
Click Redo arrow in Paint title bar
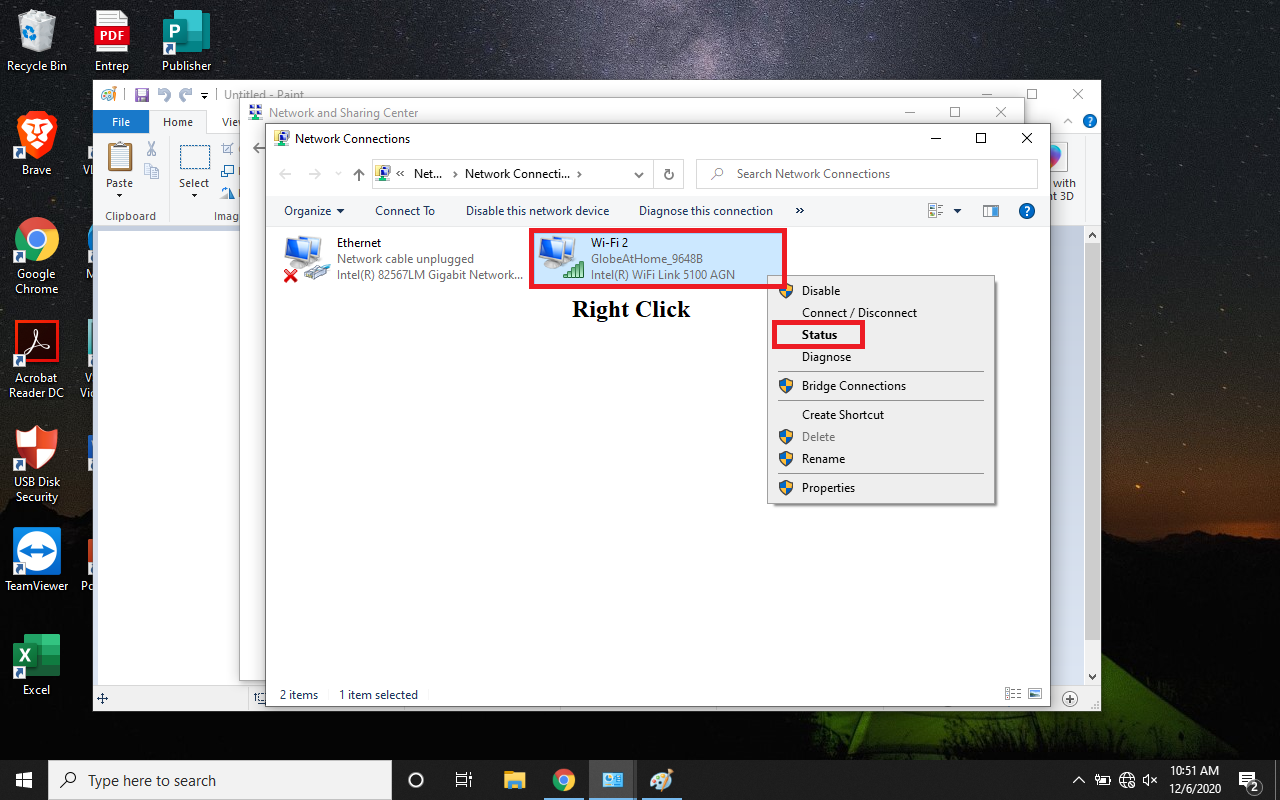tap(185, 95)
